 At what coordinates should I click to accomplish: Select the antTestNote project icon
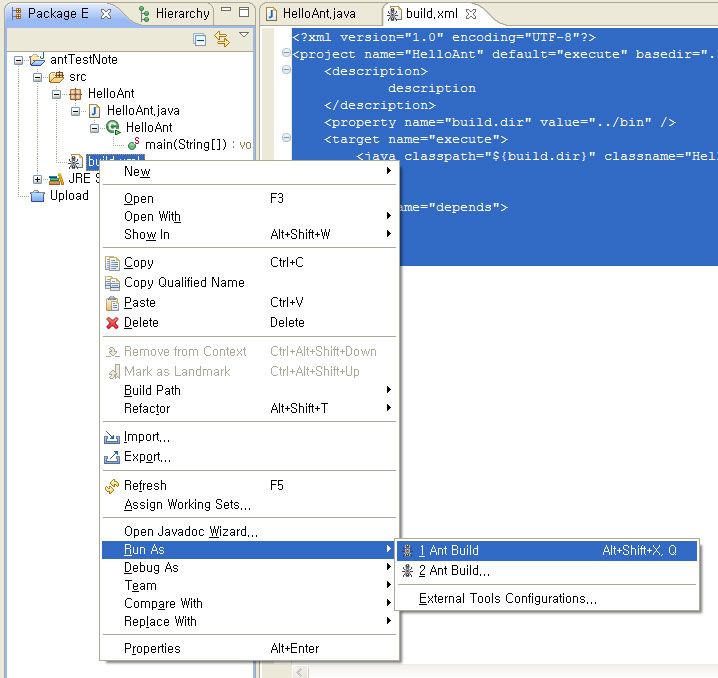(x=37, y=60)
